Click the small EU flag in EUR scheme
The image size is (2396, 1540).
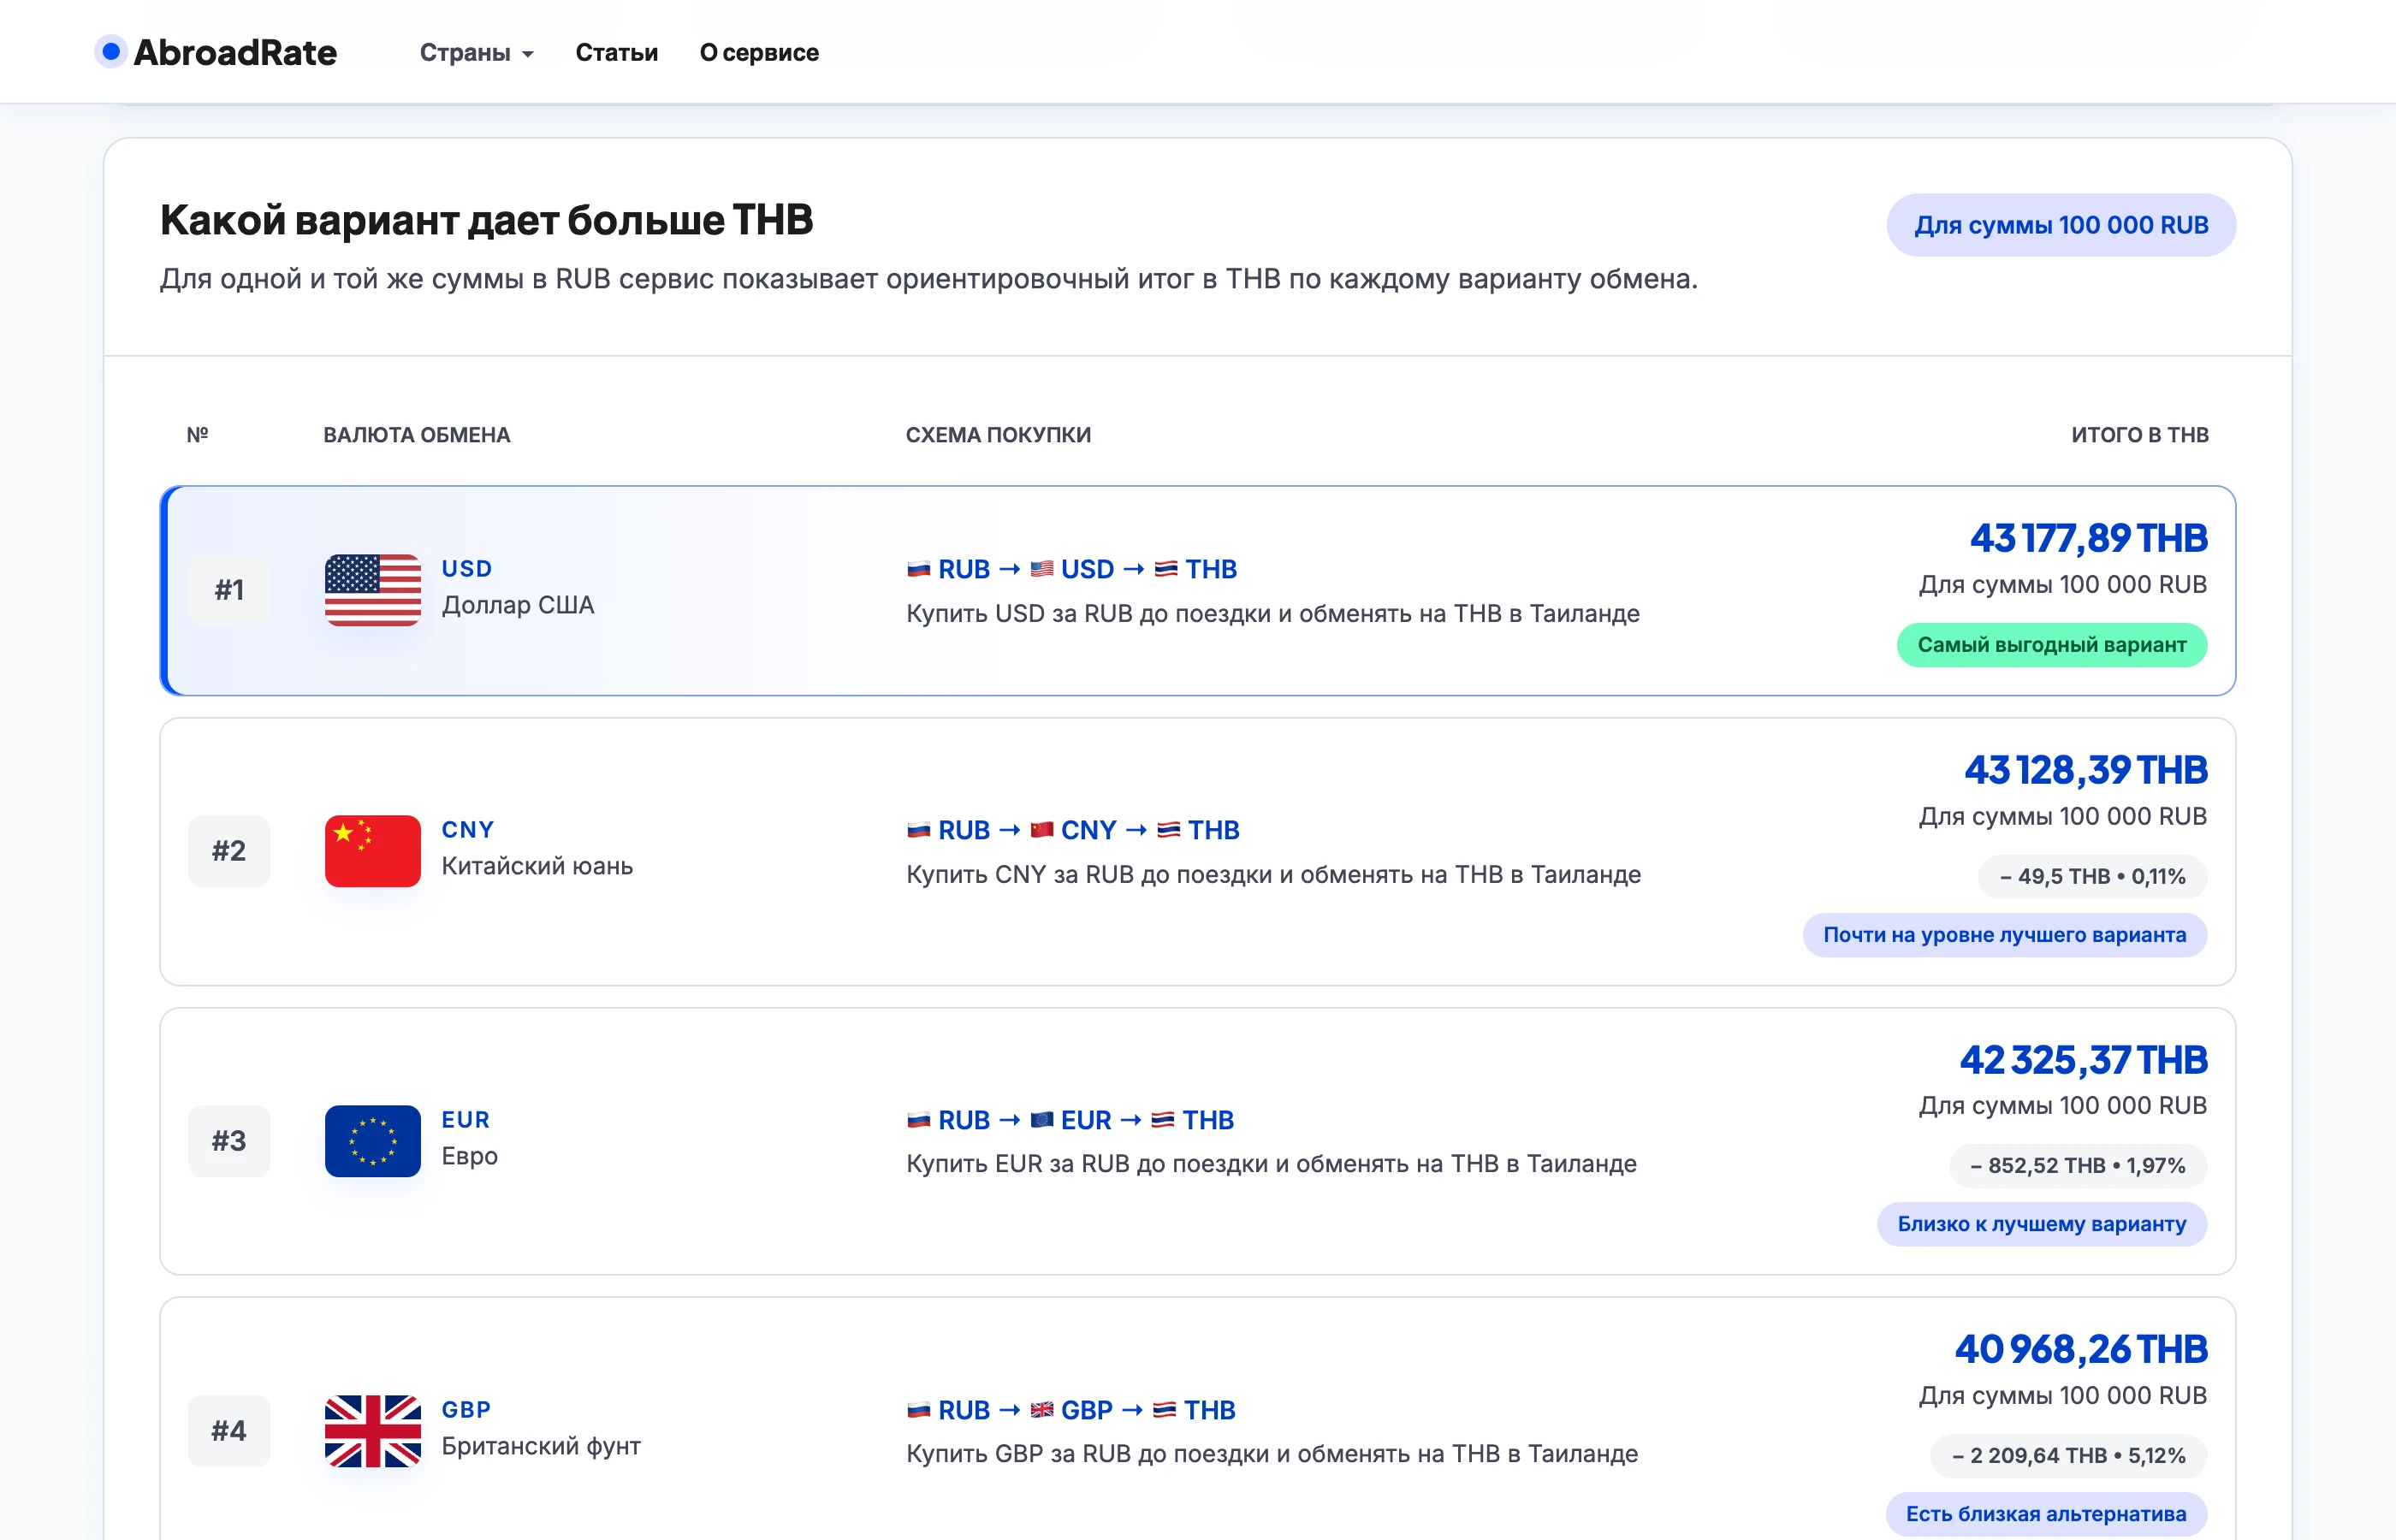(x=1042, y=1120)
